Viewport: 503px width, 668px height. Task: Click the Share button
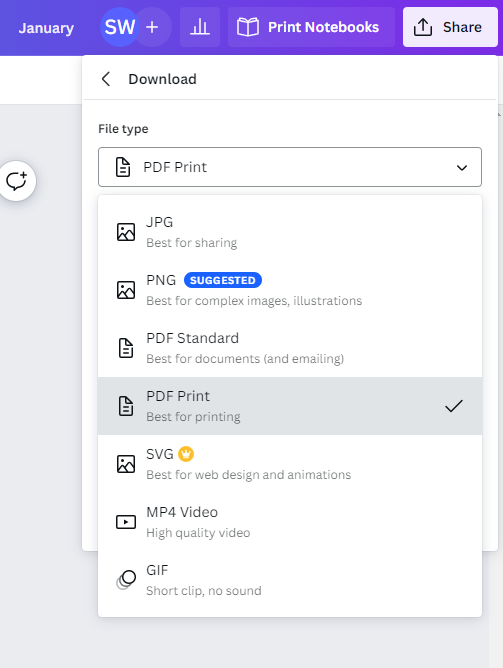(450, 27)
